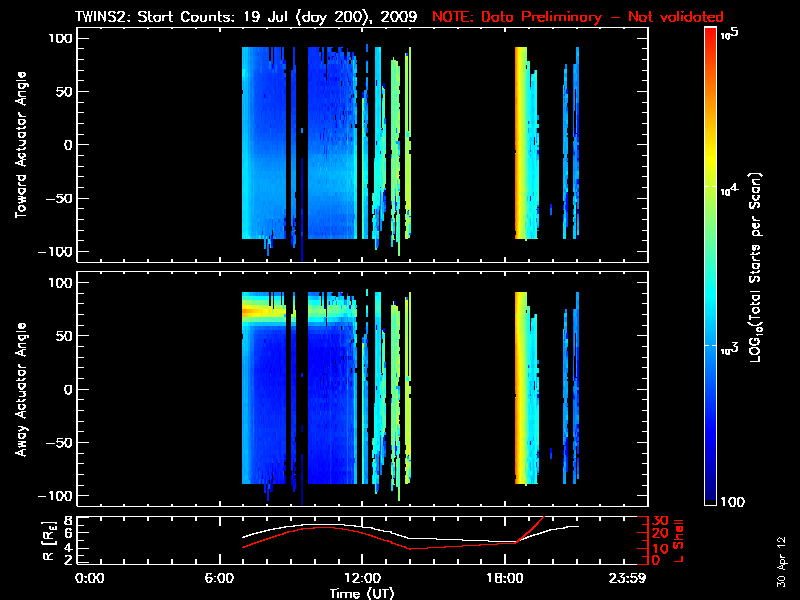This screenshot has width=800, height=600.
Task: Click the 'LOG10(Total Starts per Scan)' colorbar label
Action: (760, 268)
